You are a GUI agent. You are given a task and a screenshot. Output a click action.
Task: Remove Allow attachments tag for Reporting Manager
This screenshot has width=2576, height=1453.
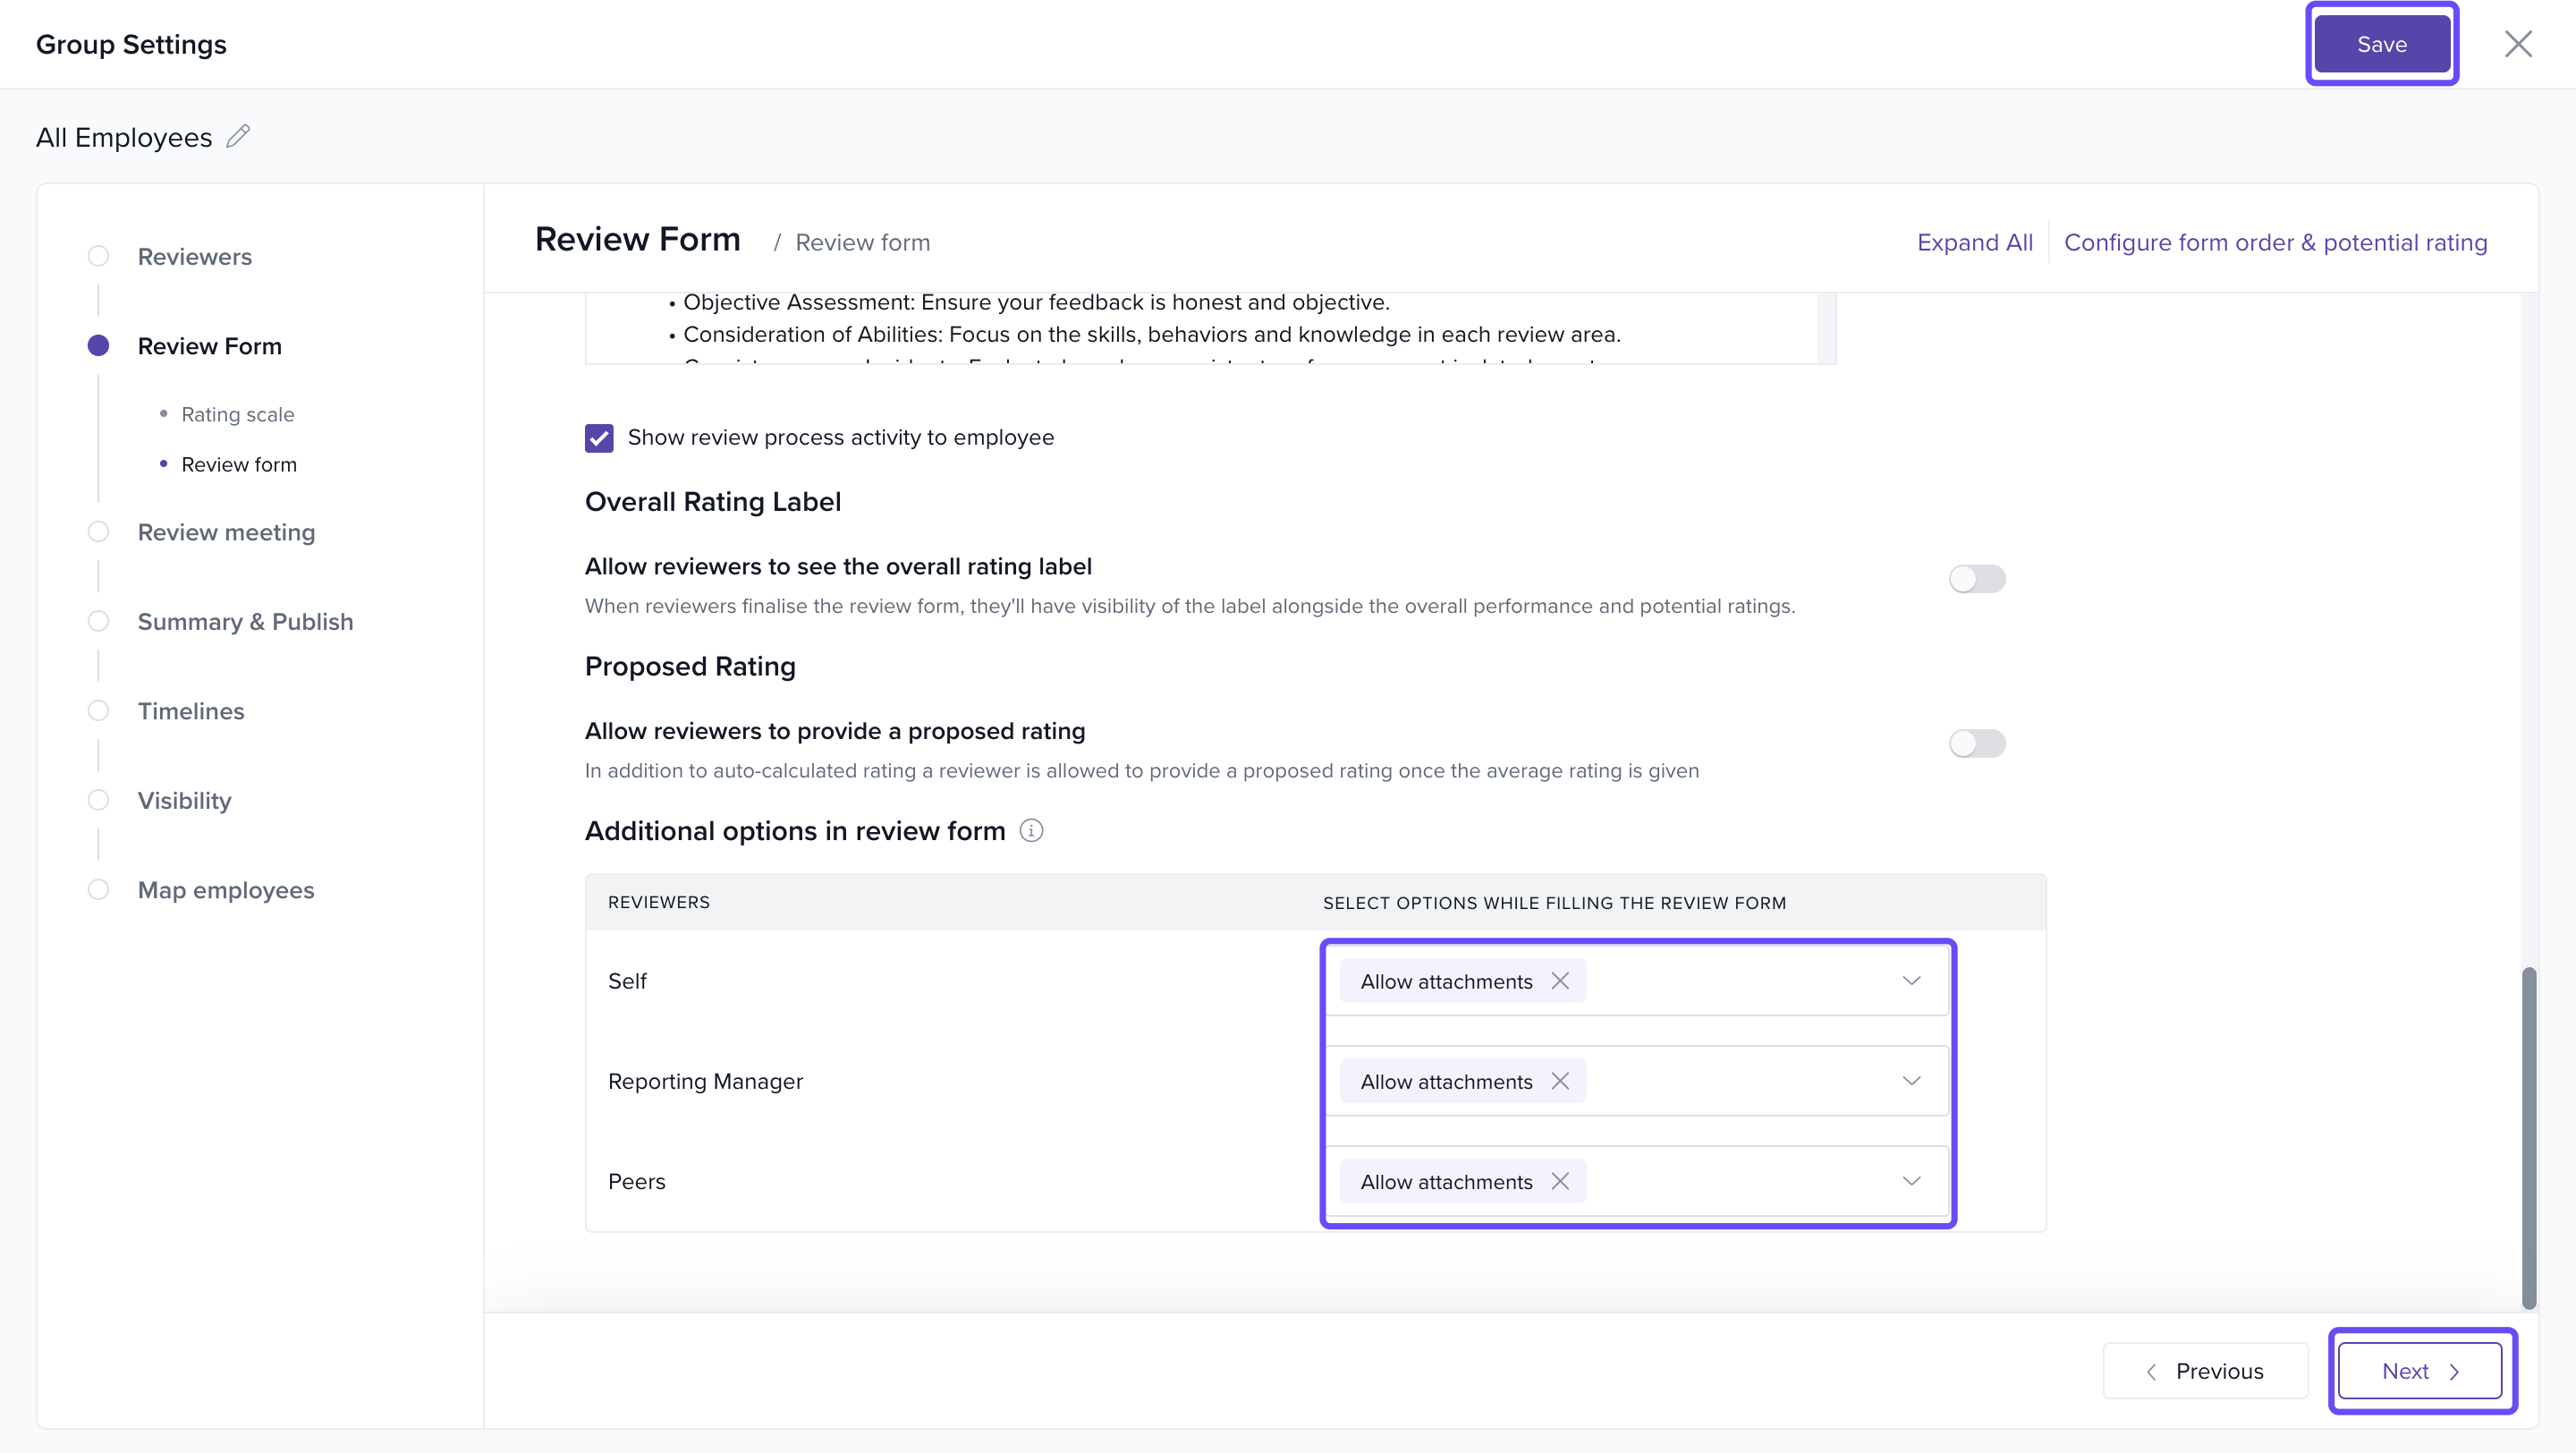pyautogui.click(x=1560, y=1081)
